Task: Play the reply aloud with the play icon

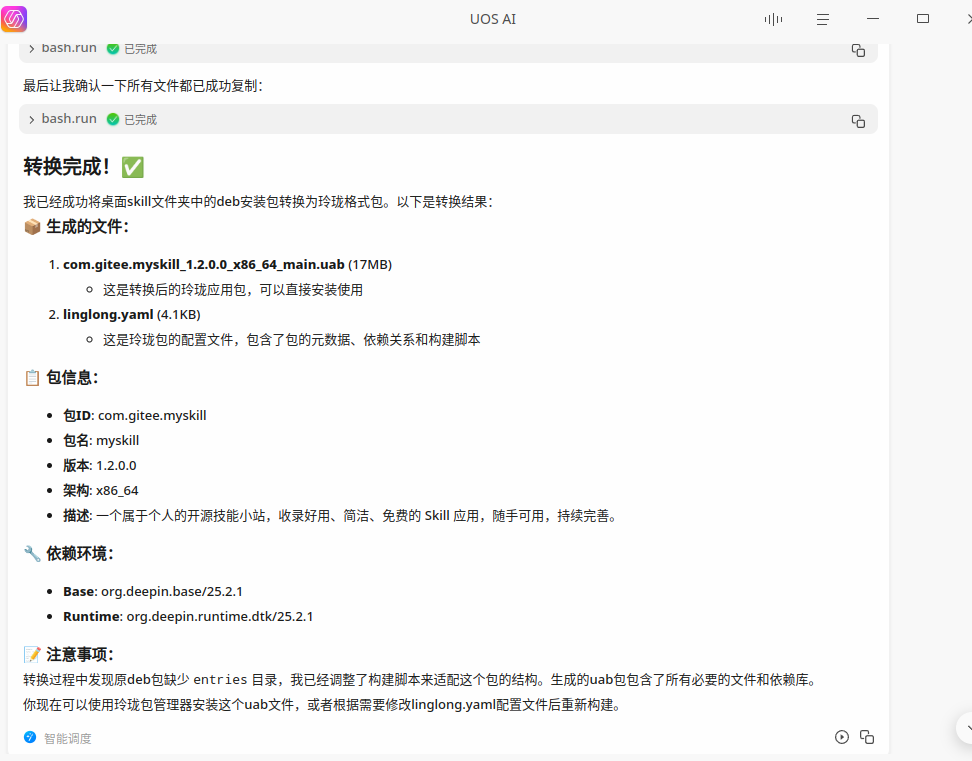Action: 841,737
